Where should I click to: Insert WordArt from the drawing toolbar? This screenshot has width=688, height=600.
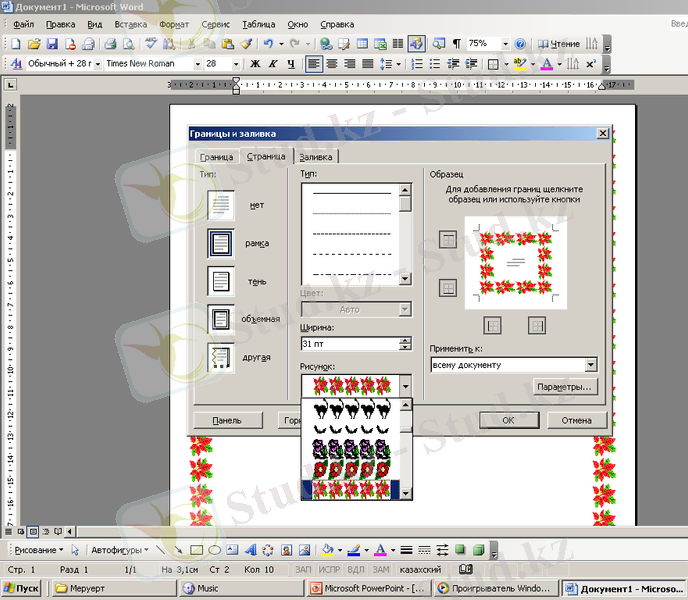click(251, 550)
